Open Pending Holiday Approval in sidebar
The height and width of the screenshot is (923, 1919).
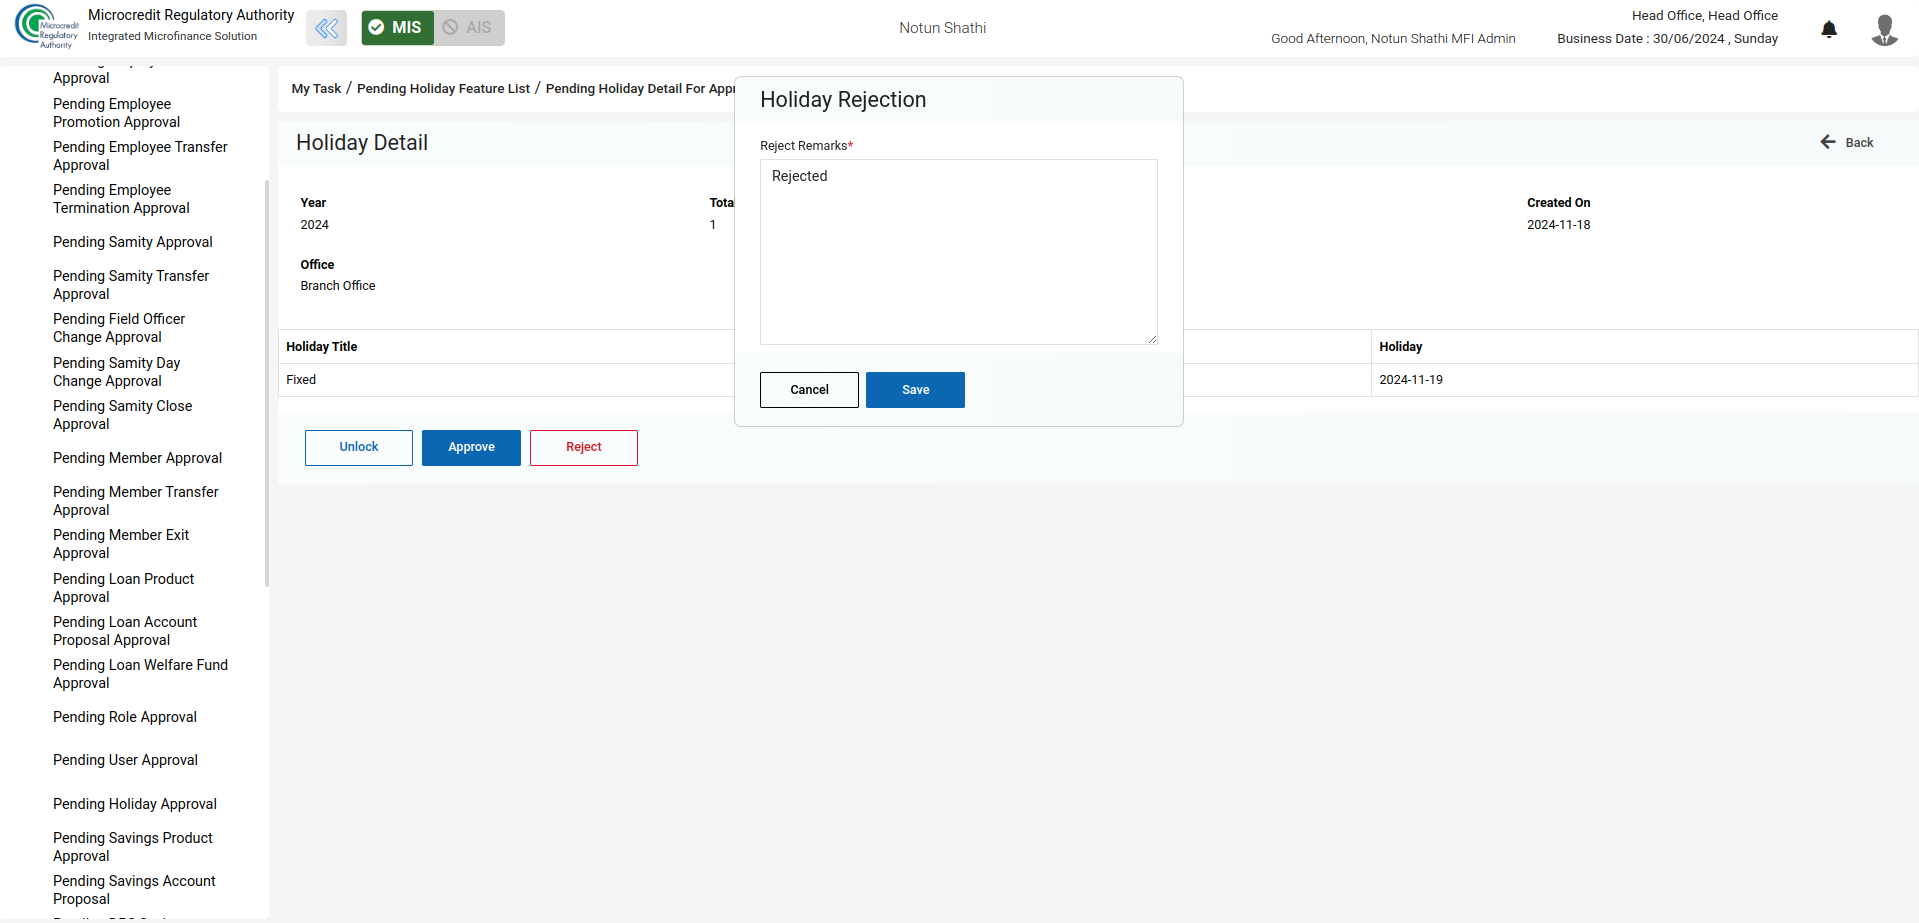coord(135,804)
